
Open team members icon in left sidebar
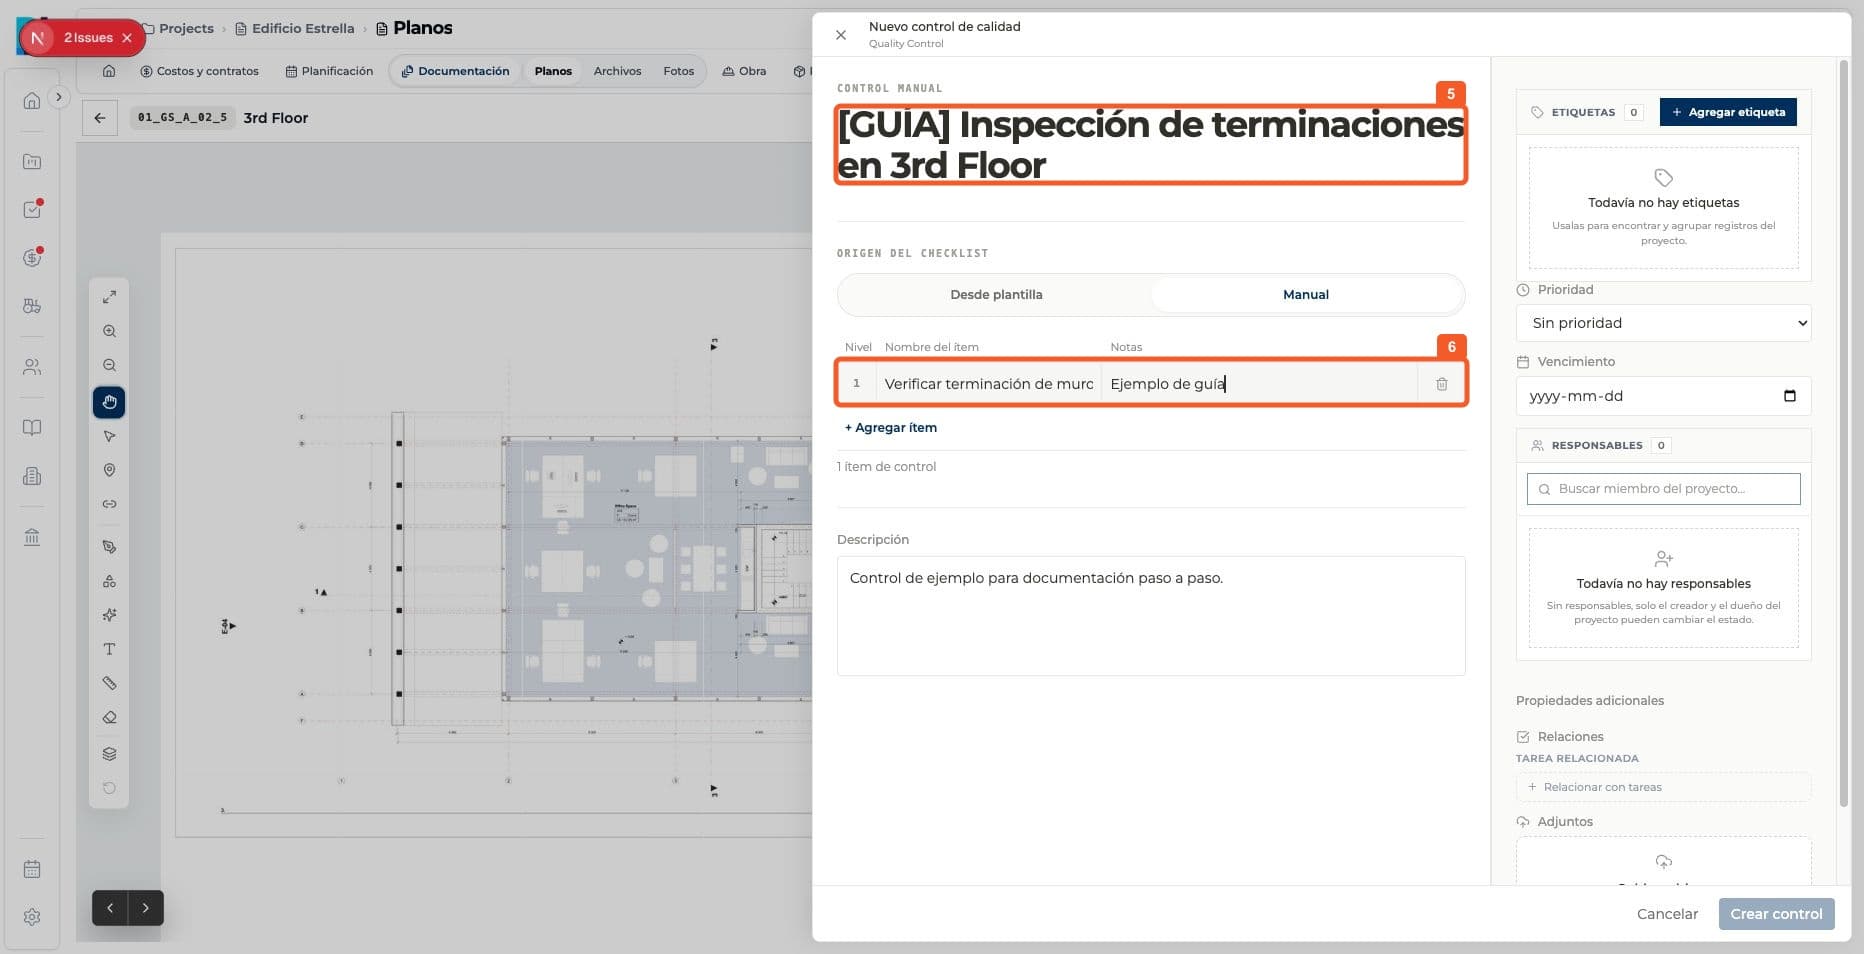point(32,367)
